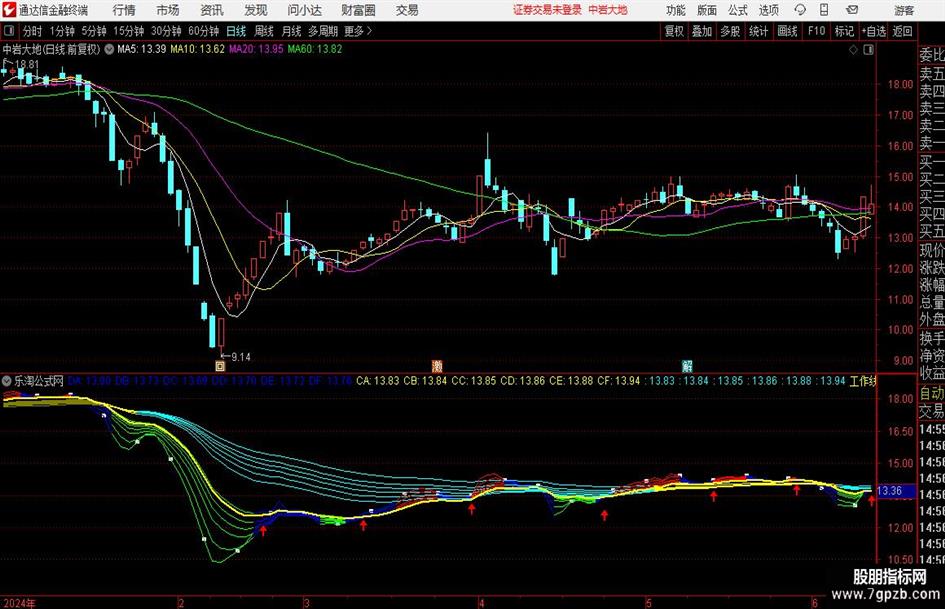Switch to 15分钟 period tab

click(129, 31)
